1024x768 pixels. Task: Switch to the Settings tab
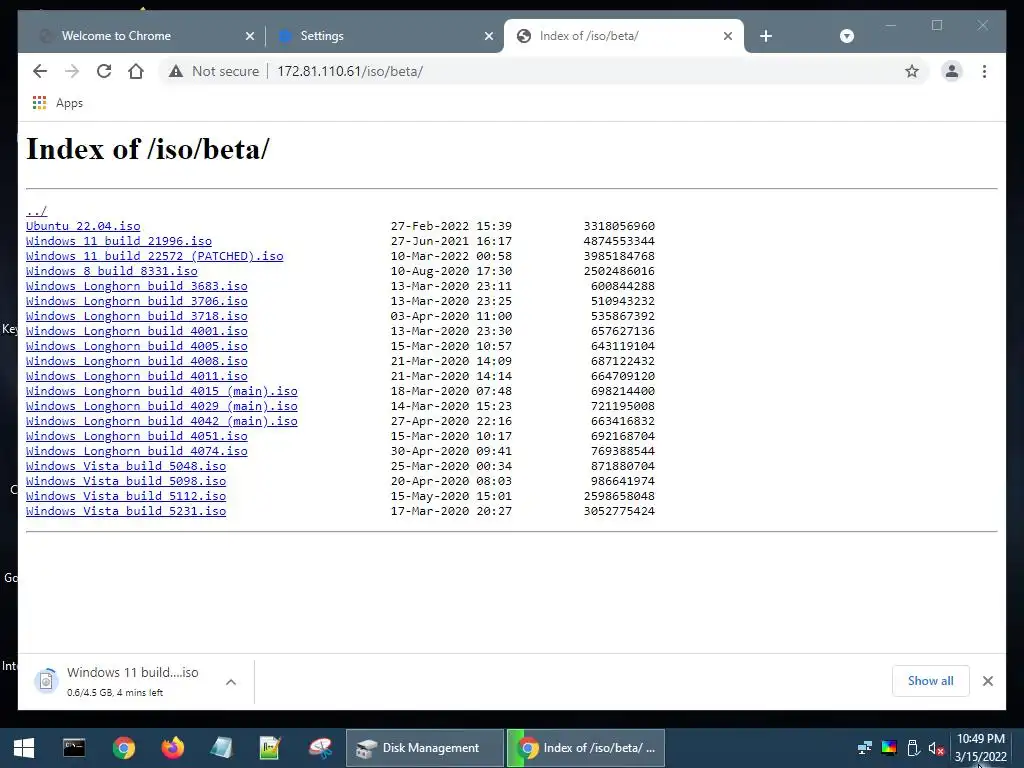385,36
